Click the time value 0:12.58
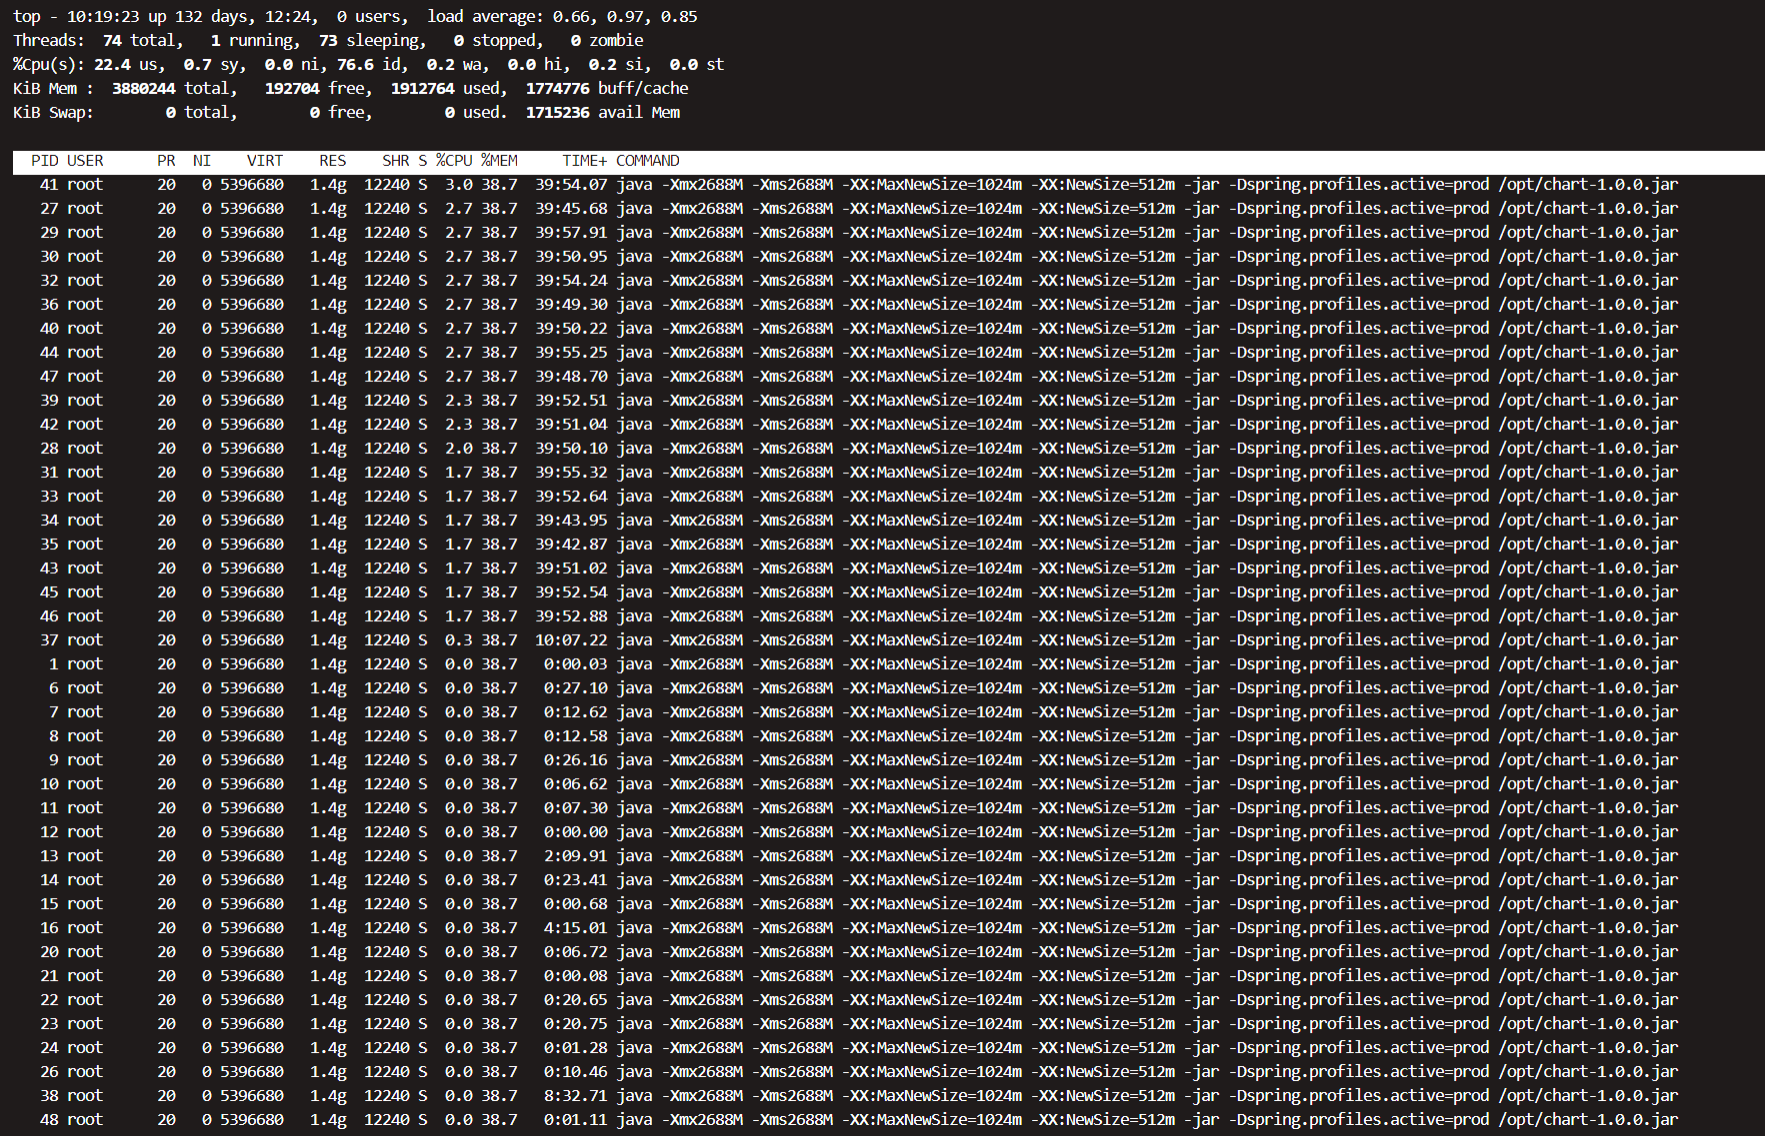 (x=576, y=737)
